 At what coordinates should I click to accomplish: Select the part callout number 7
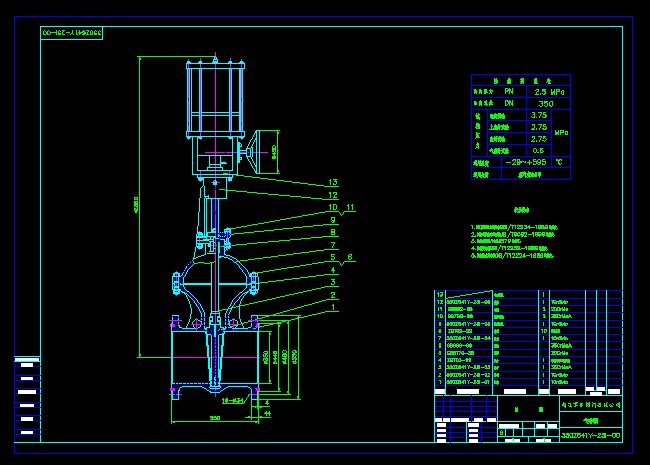tap(334, 245)
